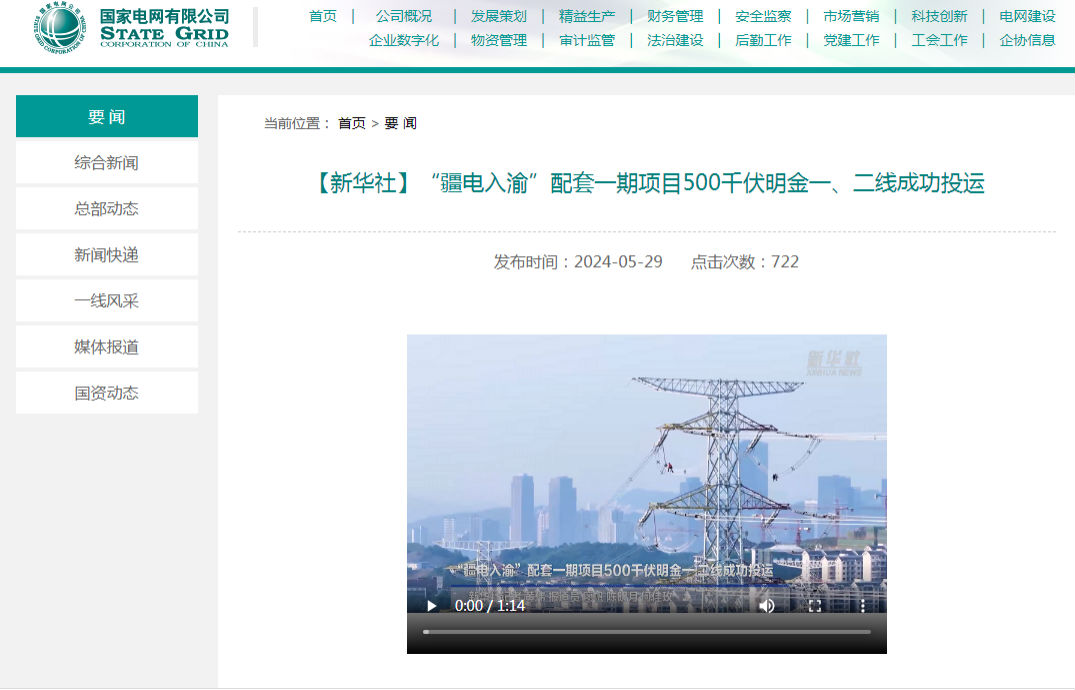The width and height of the screenshot is (1075, 690).
Task: Select the 科技创新 menu item
Action: [939, 16]
